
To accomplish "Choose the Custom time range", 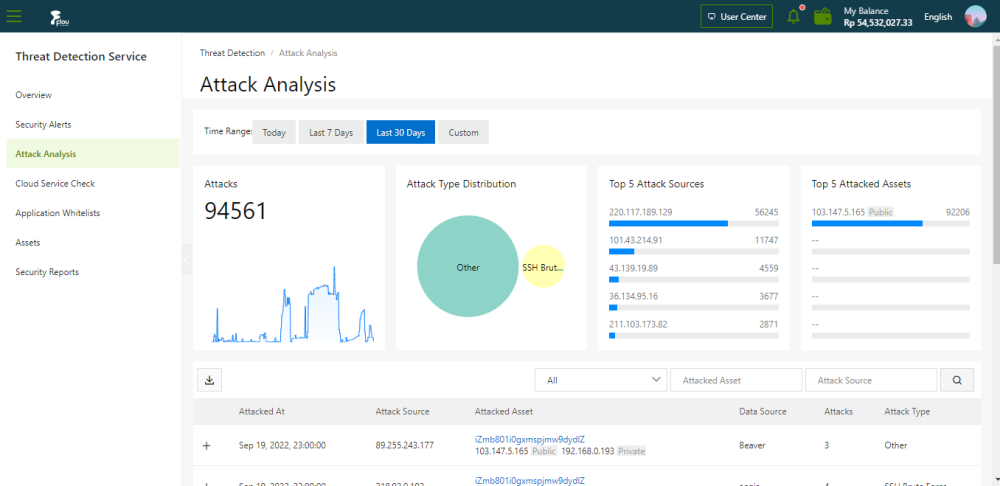I will 464,133.
